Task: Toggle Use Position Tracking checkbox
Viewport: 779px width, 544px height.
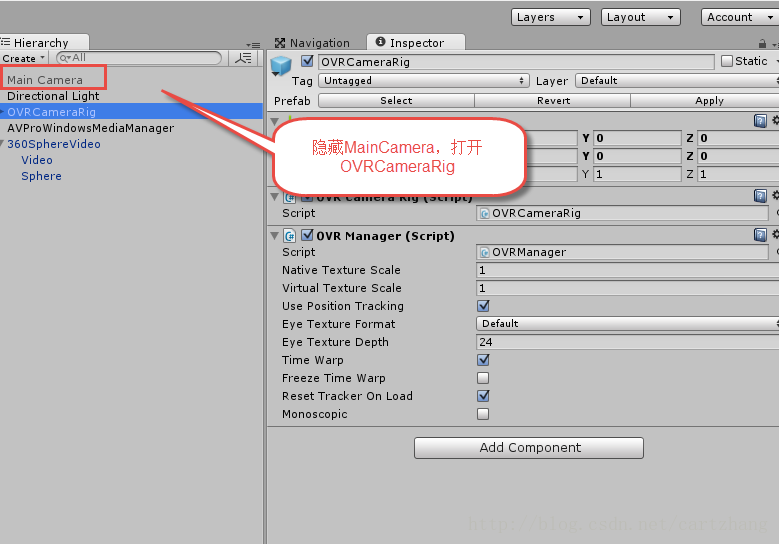Action: pos(483,306)
